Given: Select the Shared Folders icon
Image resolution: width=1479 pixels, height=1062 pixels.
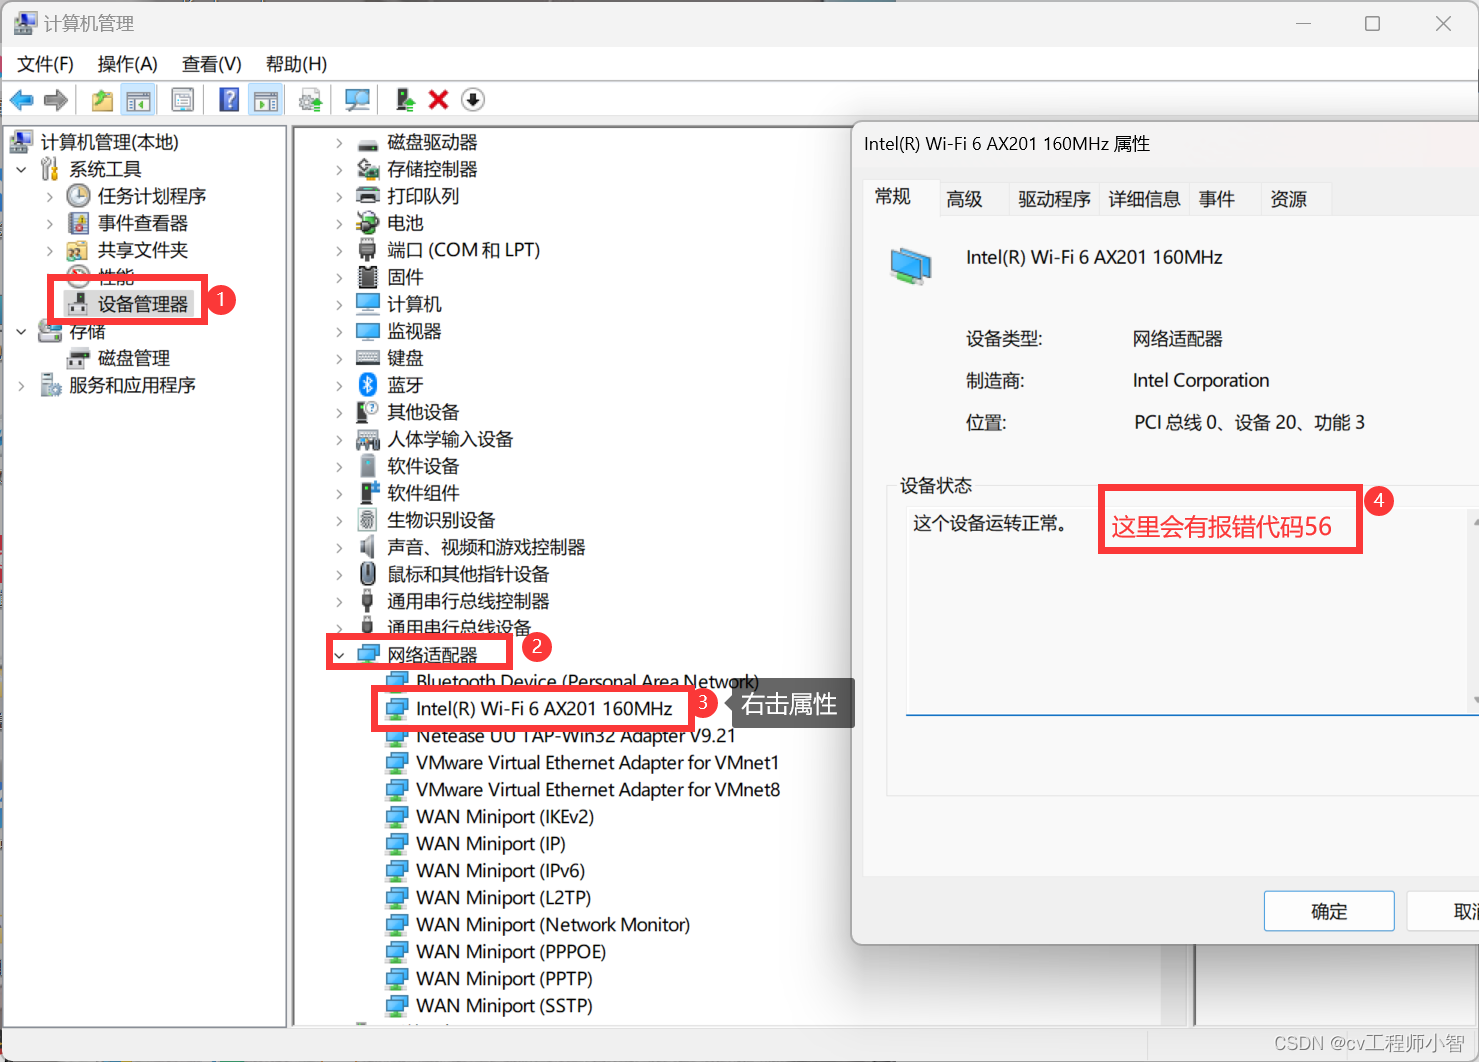Looking at the screenshot, I should [x=79, y=250].
